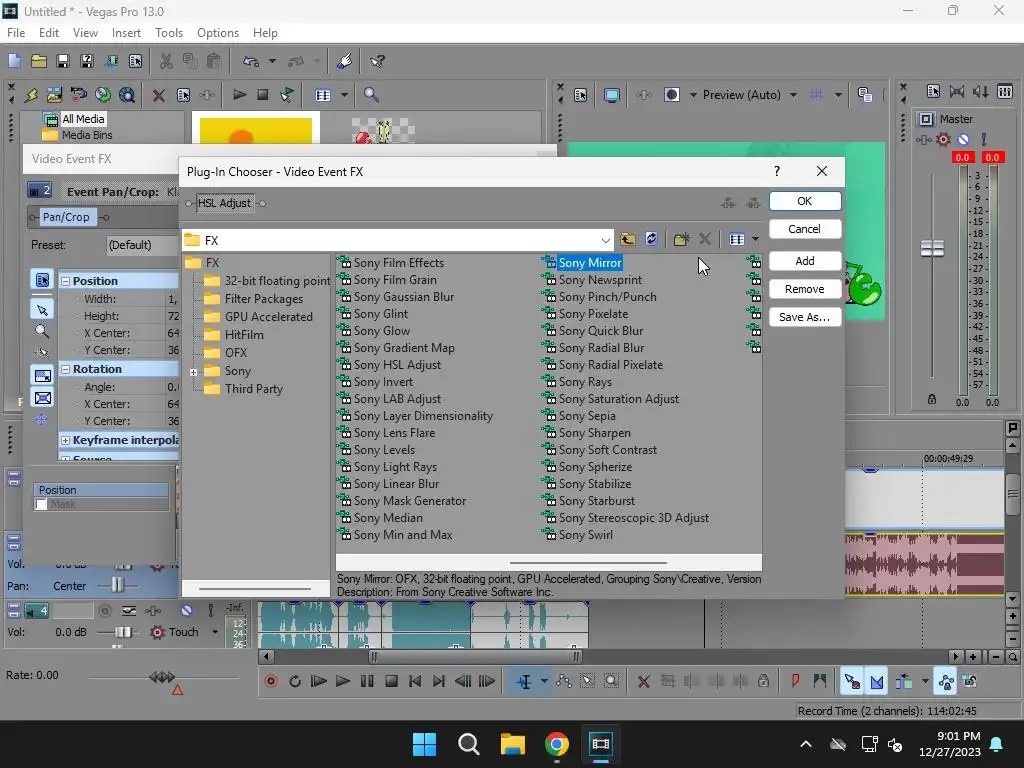Open Master Bus FX gear icon
This screenshot has height=768, width=1024.
click(x=944, y=139)
